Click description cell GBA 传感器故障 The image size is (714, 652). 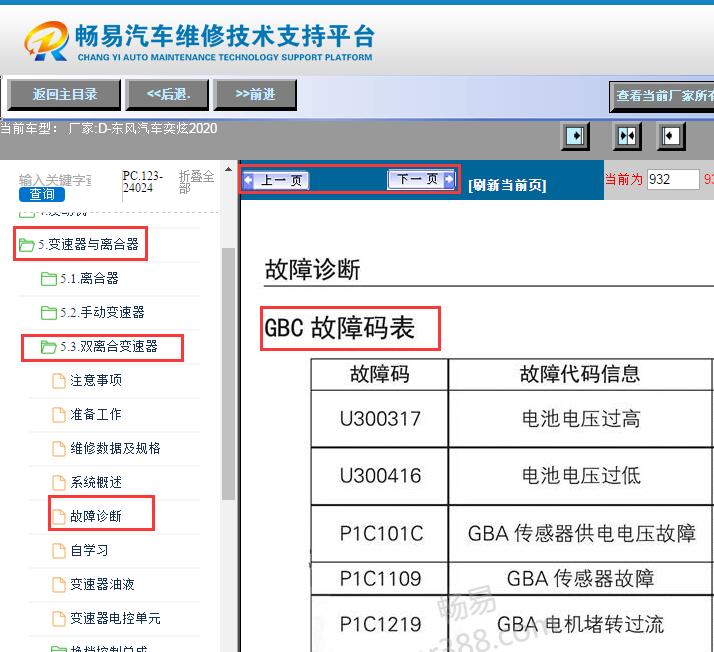(x=581, y=579)
